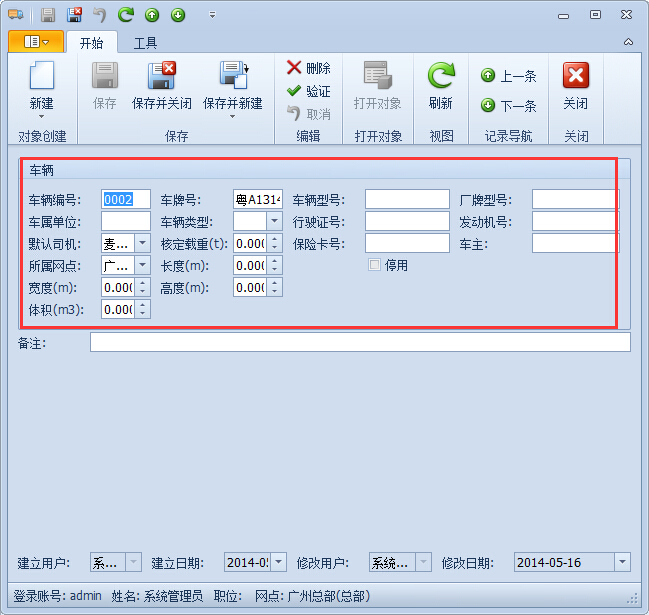This screenshot has width=649, height=615.
Task: Increase 核定载重 value with up spinner
Action: (x=274, y=239)
